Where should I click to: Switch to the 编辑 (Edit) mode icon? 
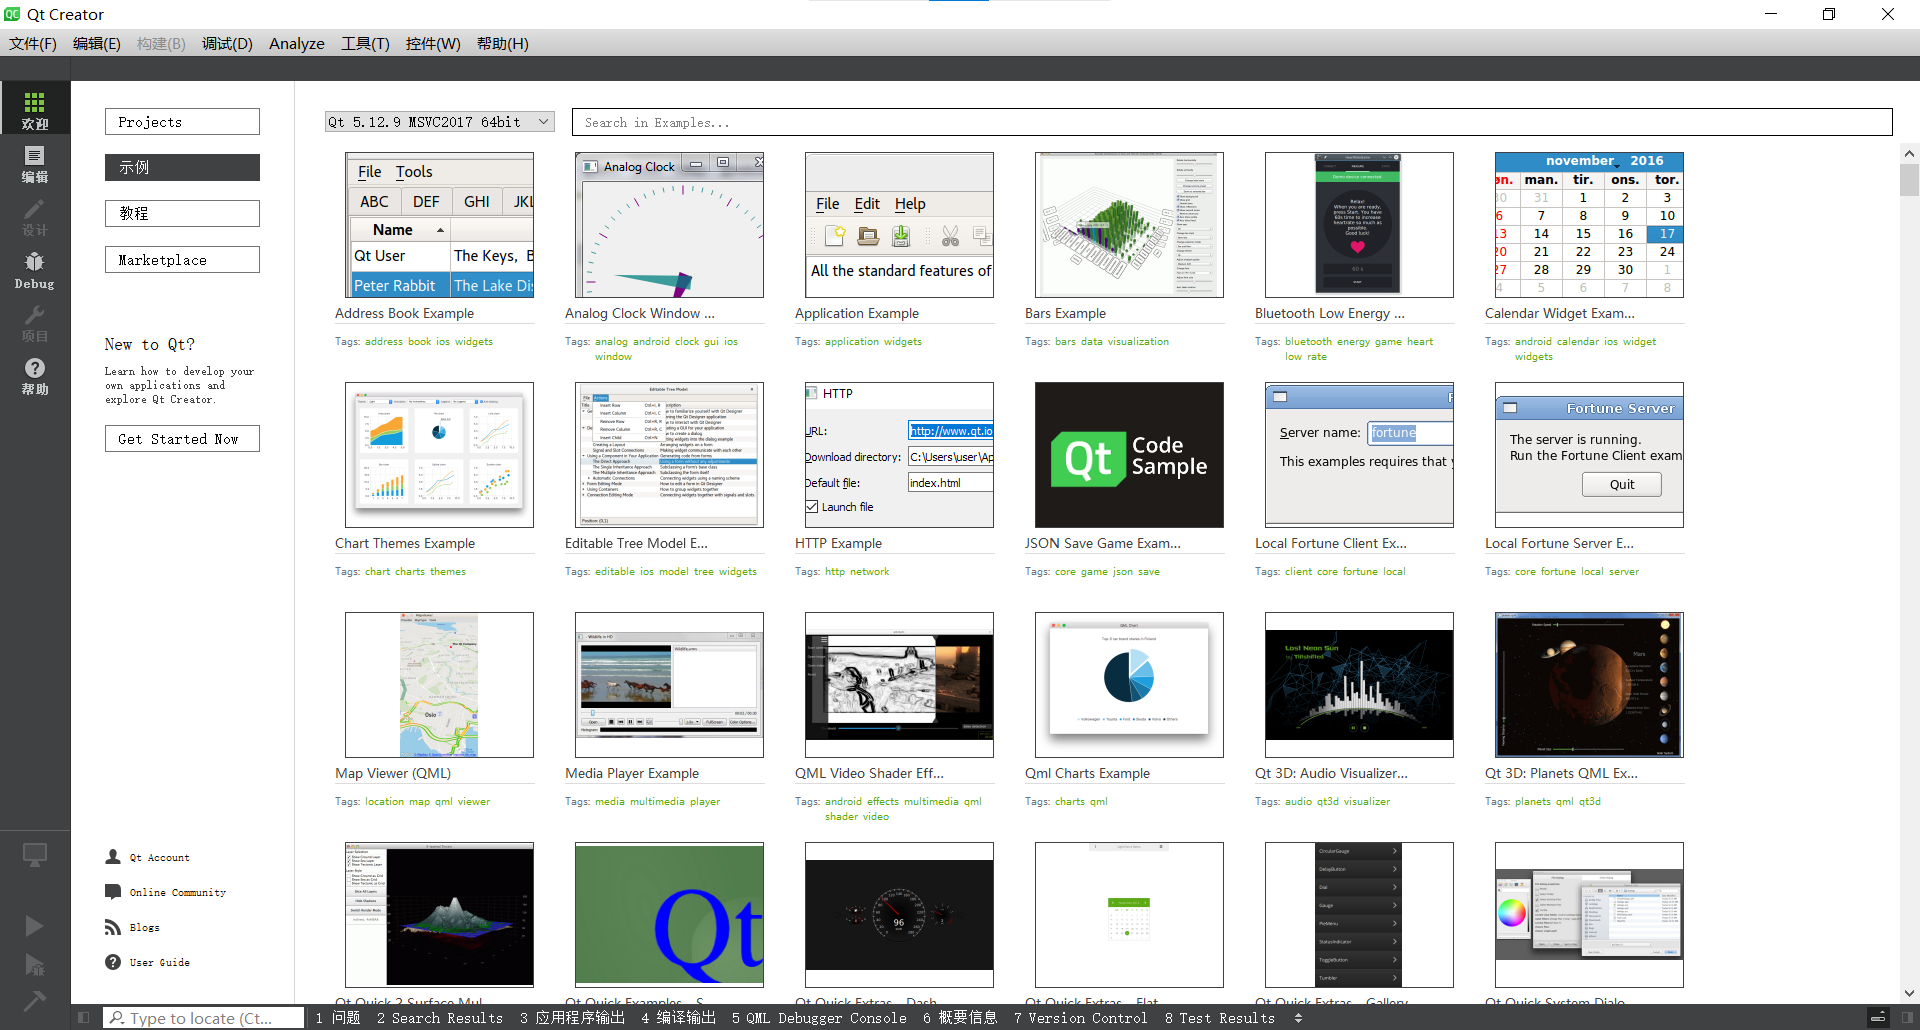pos(34,164)
